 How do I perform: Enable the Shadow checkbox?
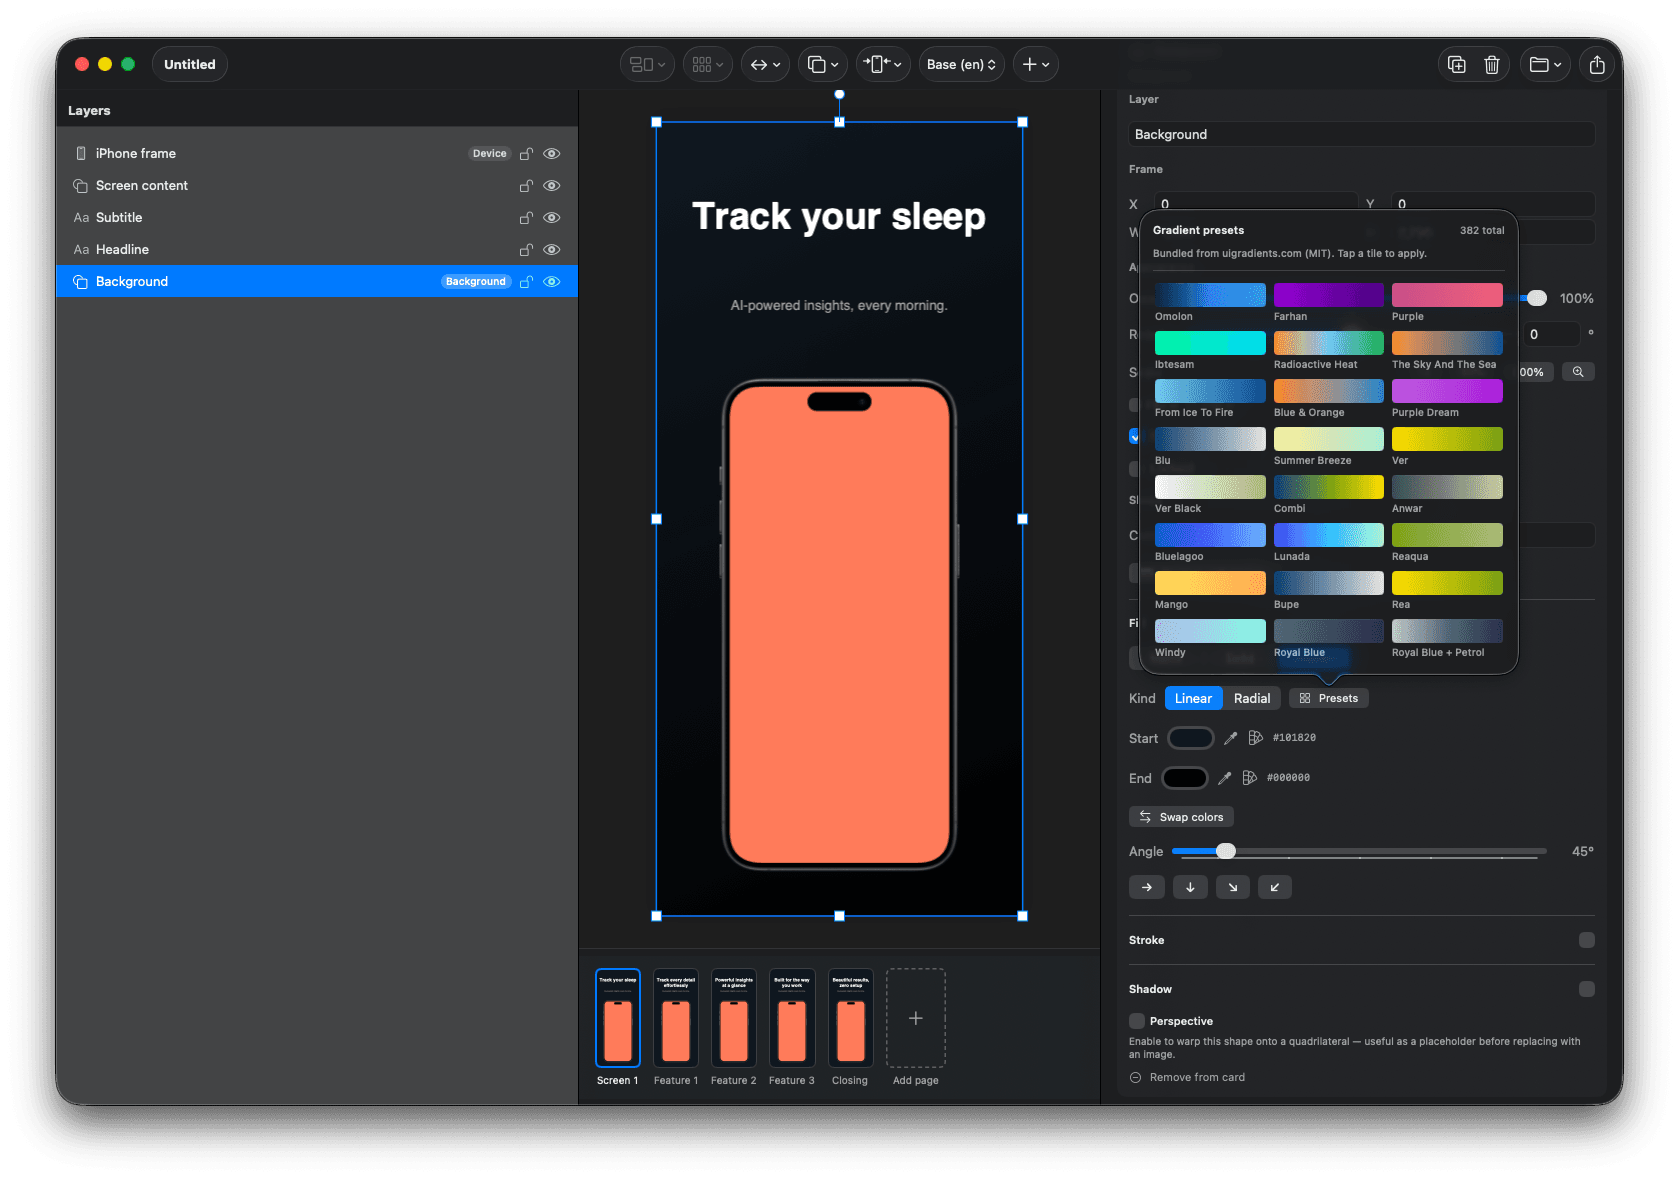1587,989
